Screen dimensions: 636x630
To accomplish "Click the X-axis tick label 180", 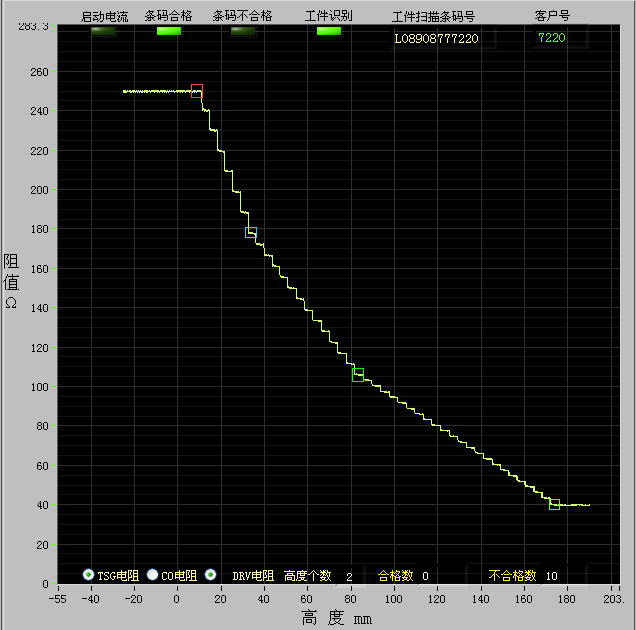I will click(x=567, y=599).
